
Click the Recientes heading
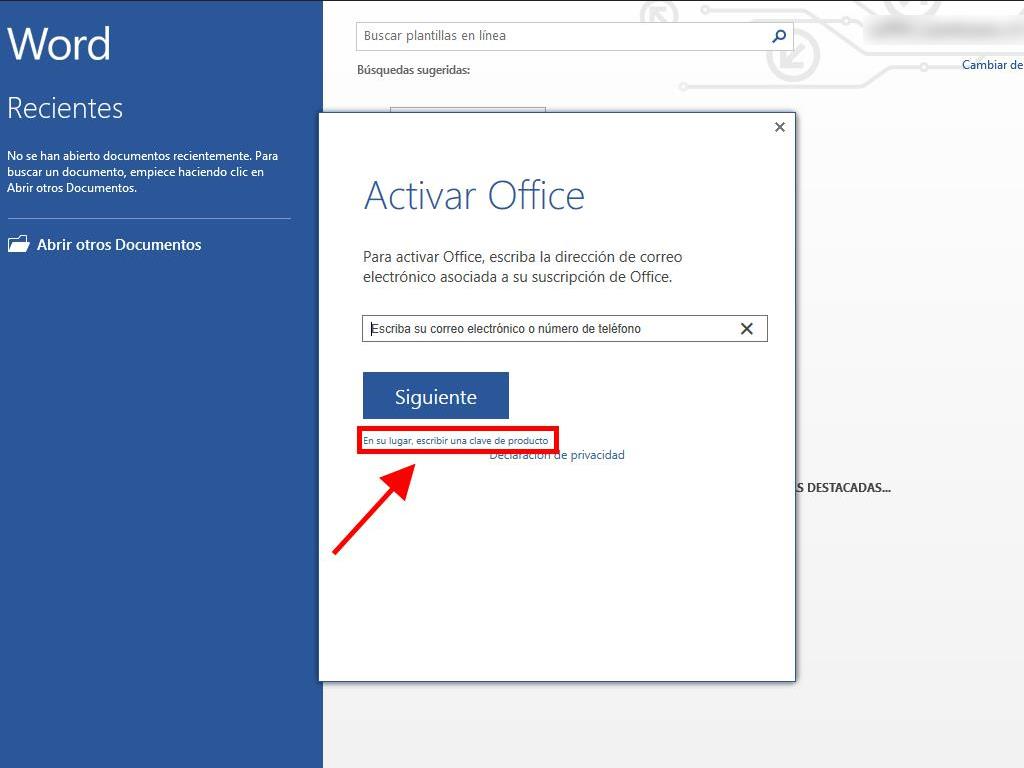click(x=65, y=108)
